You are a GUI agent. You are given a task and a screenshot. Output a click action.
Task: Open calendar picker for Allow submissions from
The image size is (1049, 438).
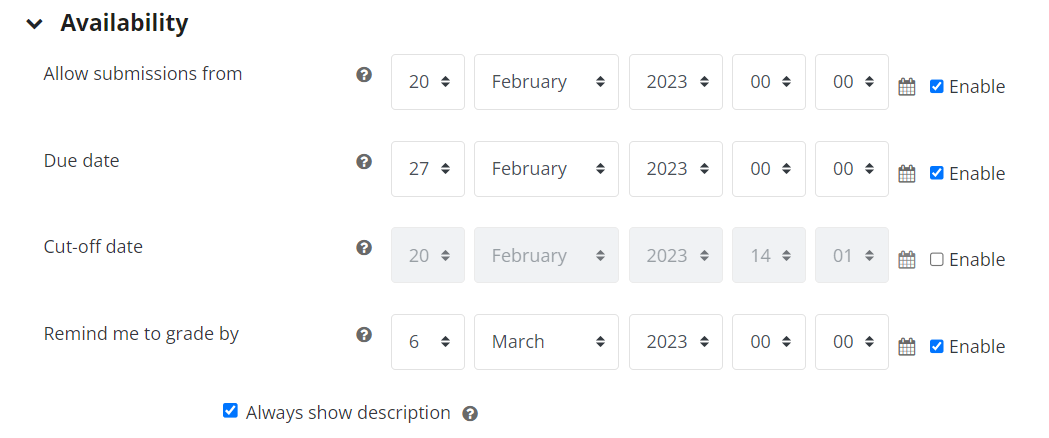coord(907,87)
